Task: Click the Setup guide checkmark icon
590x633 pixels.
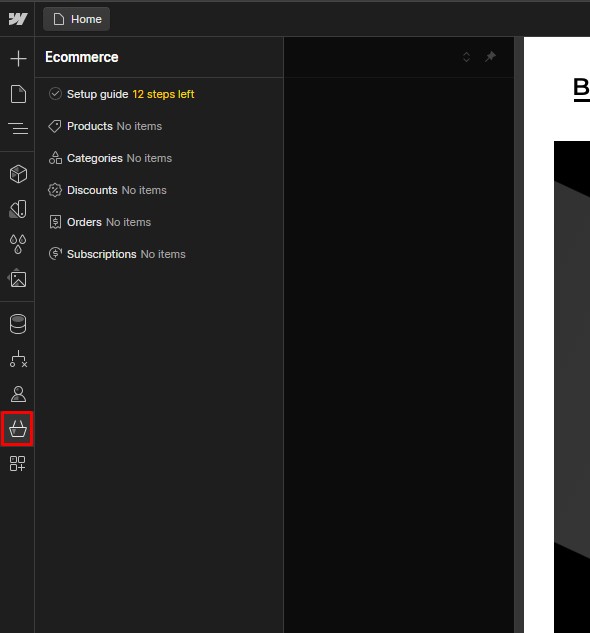Action: pos(55,94)
